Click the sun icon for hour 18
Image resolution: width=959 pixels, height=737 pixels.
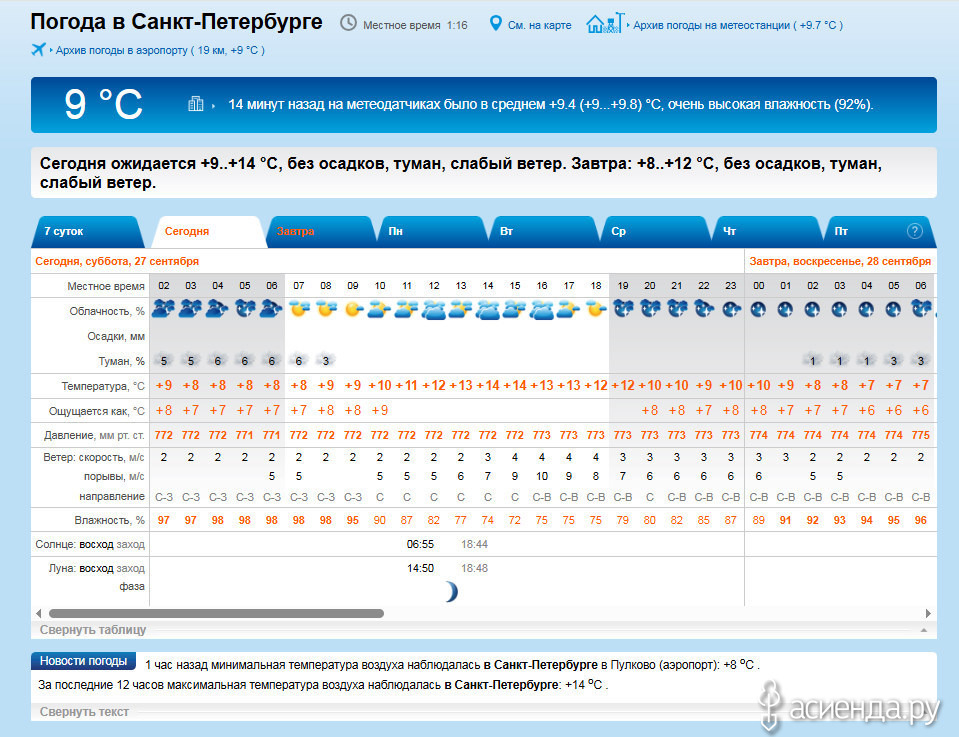click(596, 309)
